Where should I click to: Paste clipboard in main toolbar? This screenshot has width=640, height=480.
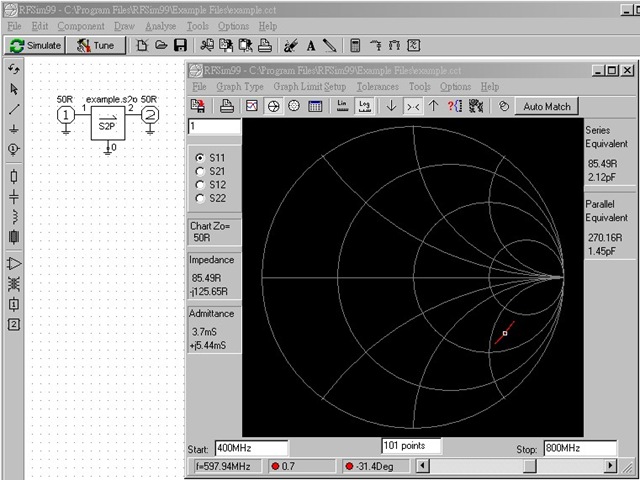point(245,45)
